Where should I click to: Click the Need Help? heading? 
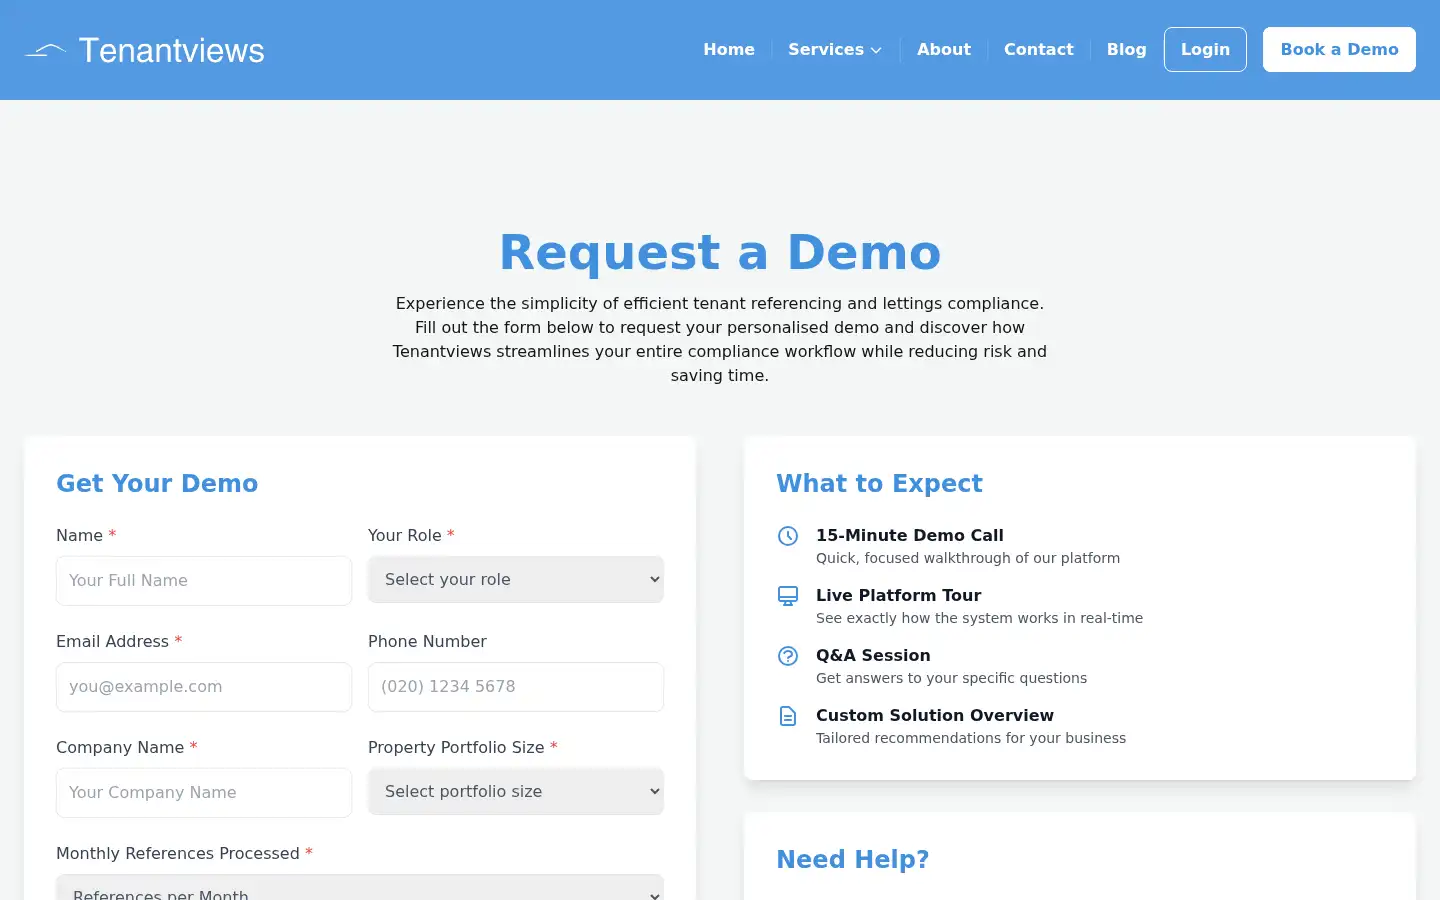pos(853,860)
